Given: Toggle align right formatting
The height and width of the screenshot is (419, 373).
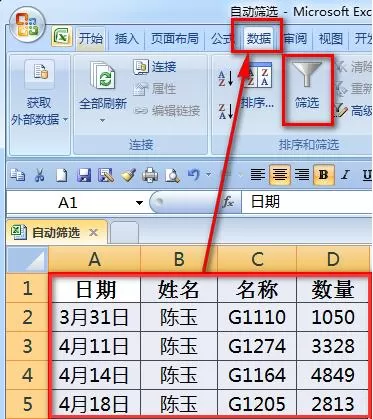Looking at the screenshot, I should 301,174.
